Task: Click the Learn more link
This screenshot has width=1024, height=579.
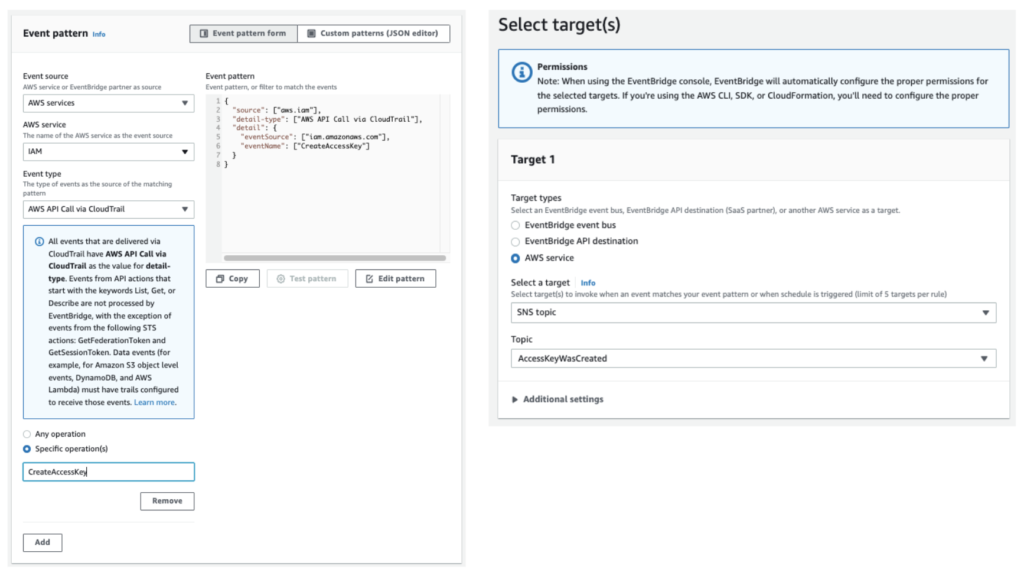Action: pos(154,402)
